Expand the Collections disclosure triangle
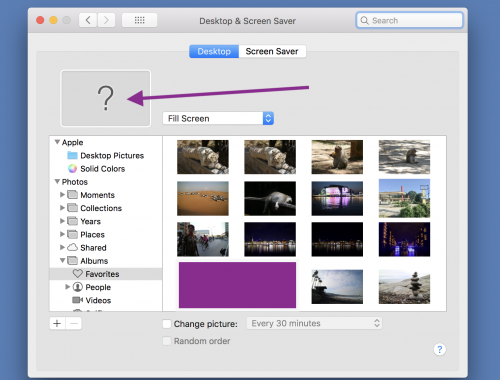This screenshot has height=380, width=500. point(62,208)
